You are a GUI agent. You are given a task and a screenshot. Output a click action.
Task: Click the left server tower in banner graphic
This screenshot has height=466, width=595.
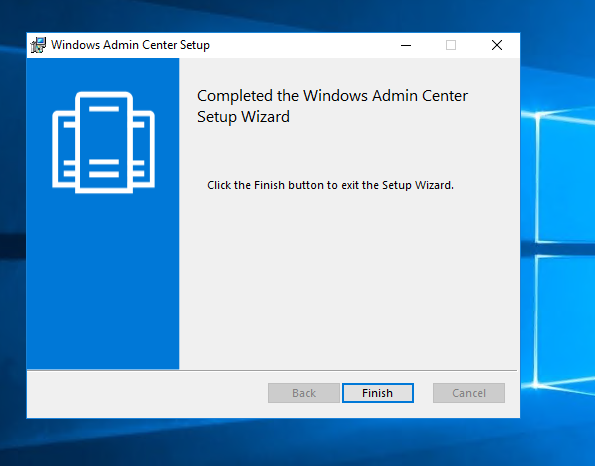click(x=64, y=149)
